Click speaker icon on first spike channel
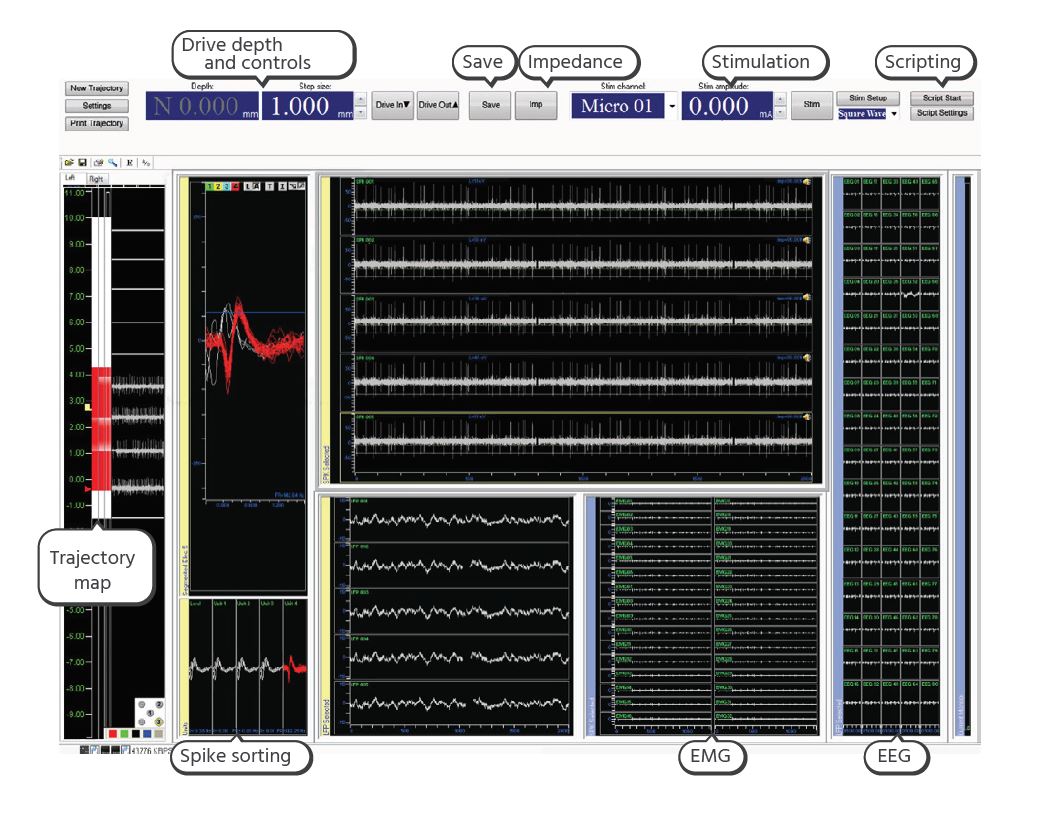1039x819 pixels. 806,183
